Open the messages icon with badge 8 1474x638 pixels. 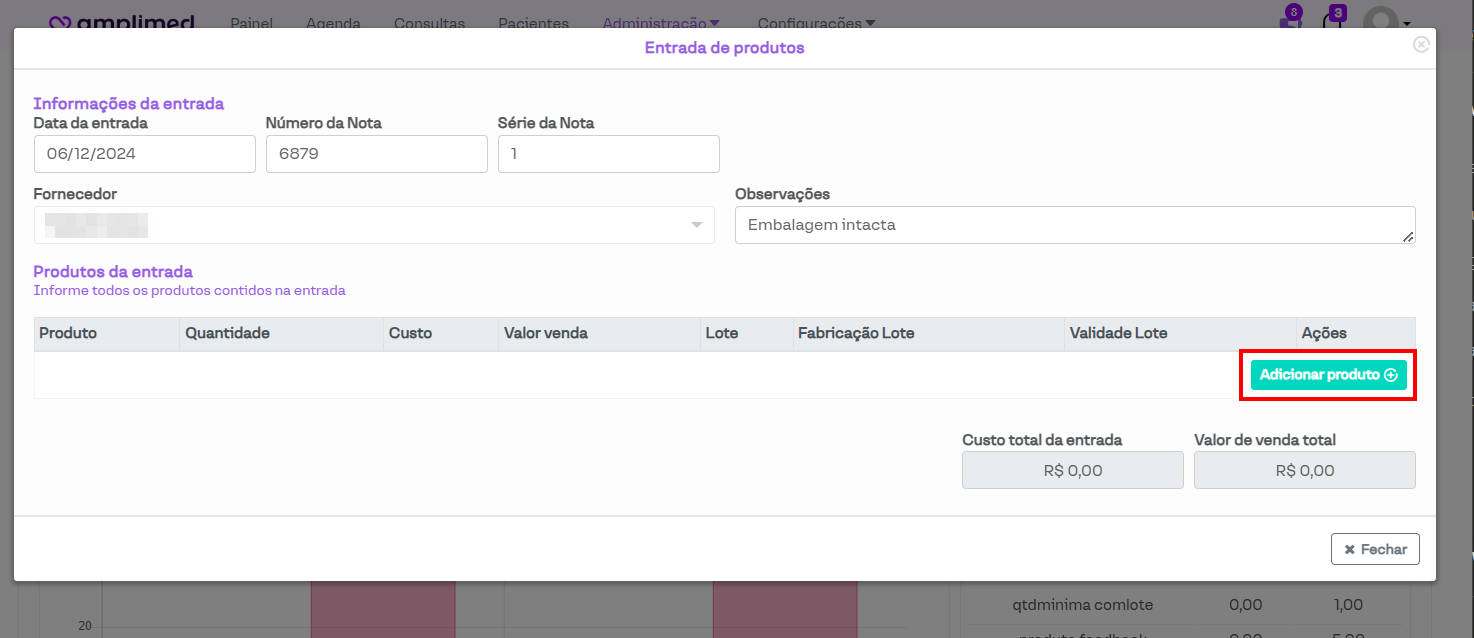(1289, 21)
